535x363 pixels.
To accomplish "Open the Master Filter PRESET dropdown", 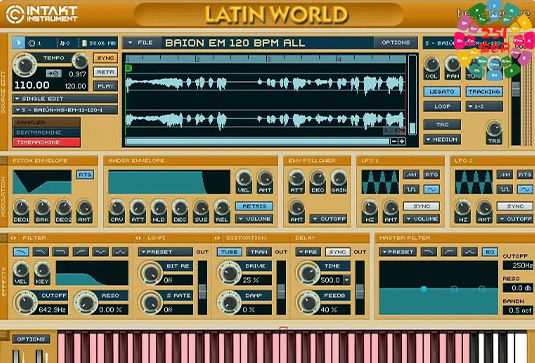I will point(398,252).
